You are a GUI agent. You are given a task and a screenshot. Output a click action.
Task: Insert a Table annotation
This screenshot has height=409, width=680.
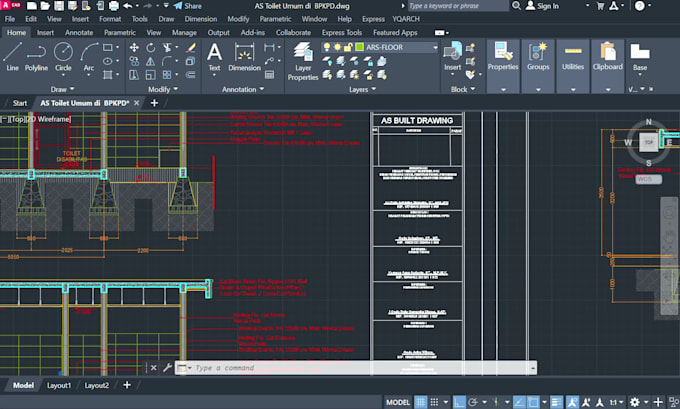(269, 75)
